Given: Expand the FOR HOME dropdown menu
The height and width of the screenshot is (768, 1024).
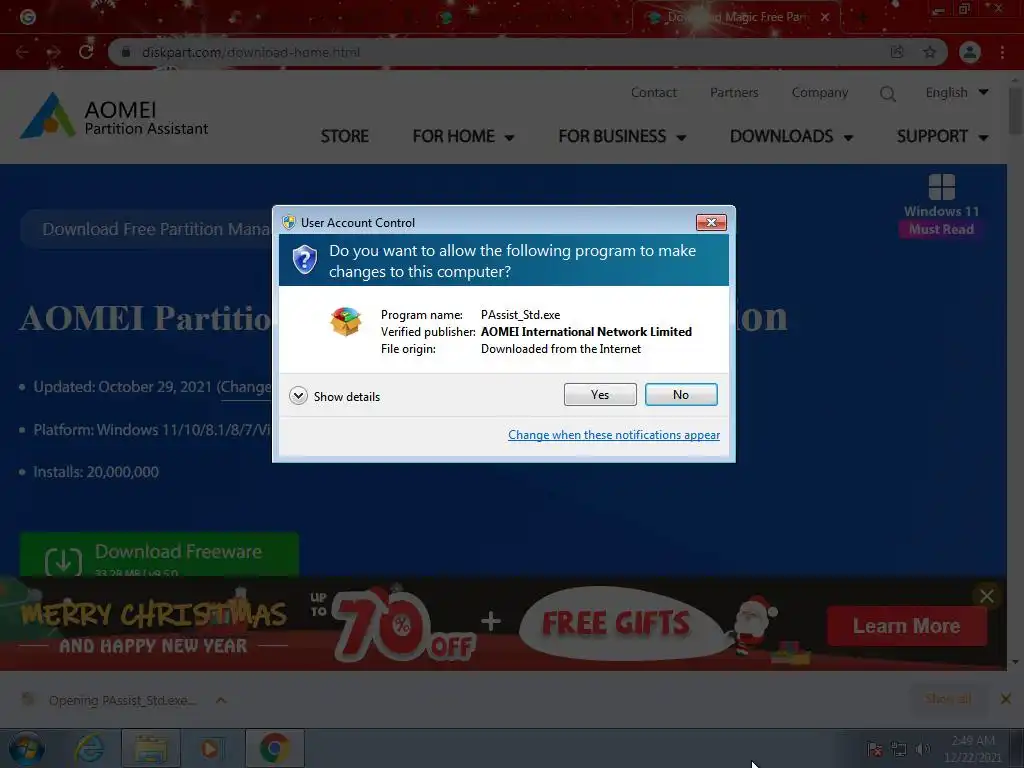Looking at the screenshot, I should [x=463, y=136].
